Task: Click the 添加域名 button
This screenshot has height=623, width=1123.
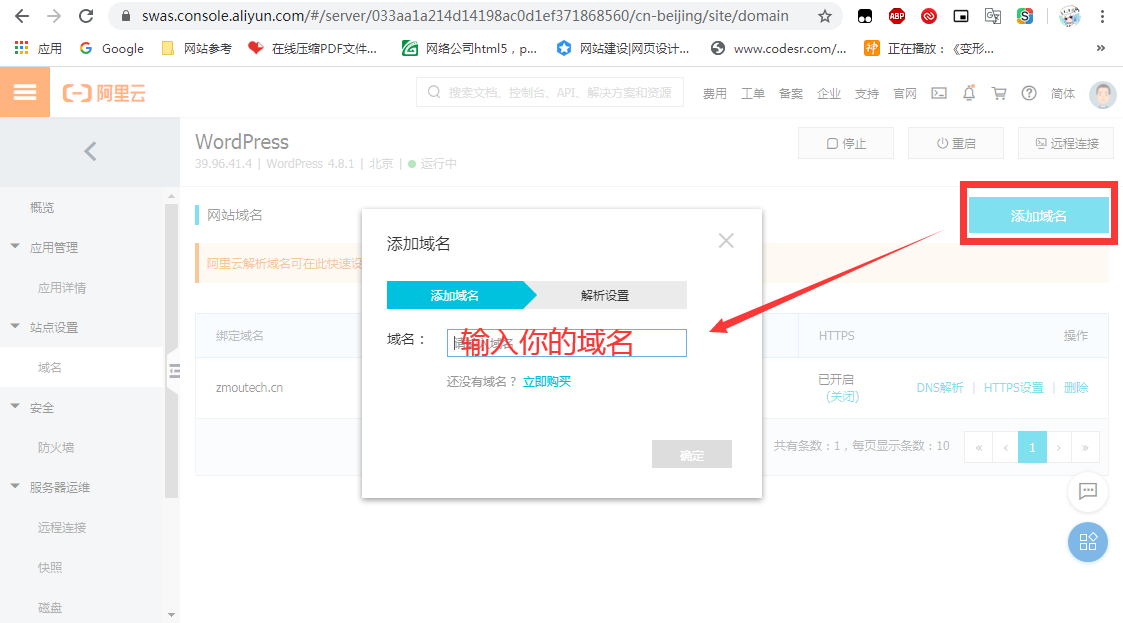Action: coord(1038,216)
